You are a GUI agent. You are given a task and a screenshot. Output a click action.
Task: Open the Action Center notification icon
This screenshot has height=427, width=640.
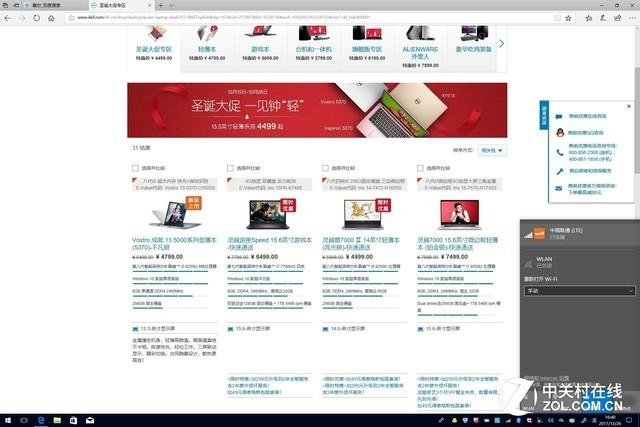pos(629,420)
